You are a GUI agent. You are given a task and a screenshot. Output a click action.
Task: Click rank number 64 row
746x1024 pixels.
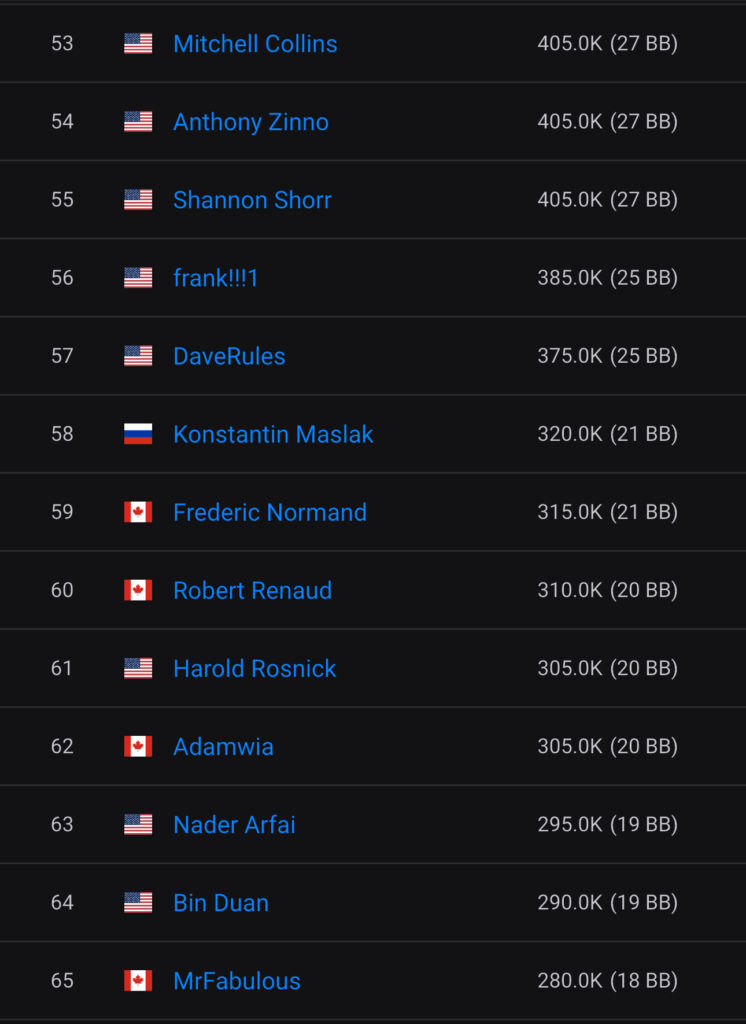(62, 902)
